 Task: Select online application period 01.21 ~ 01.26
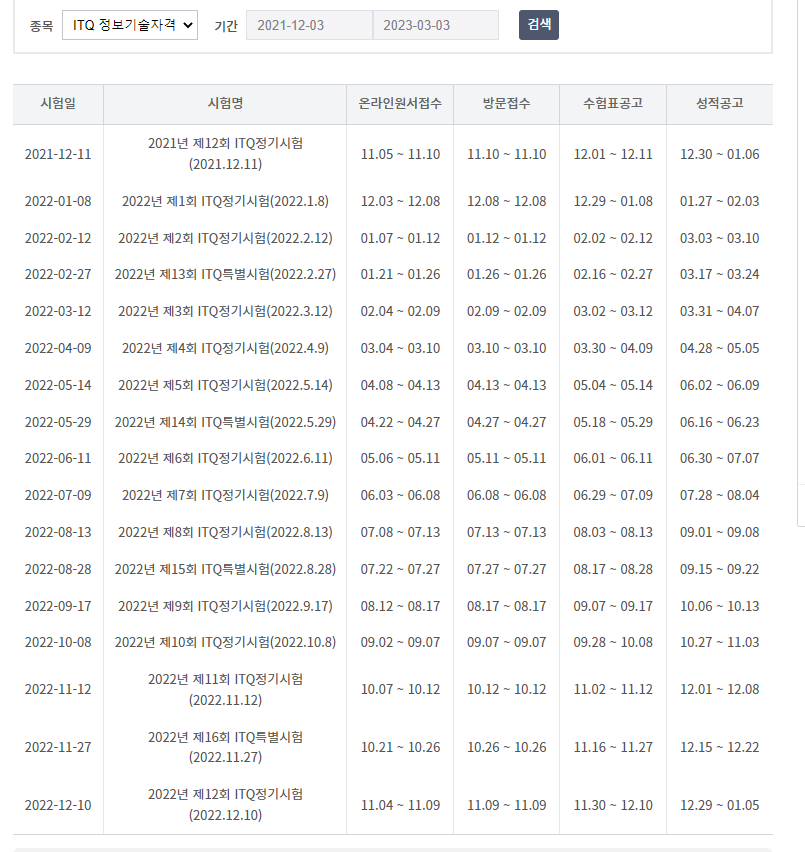[x=400, y=274]
